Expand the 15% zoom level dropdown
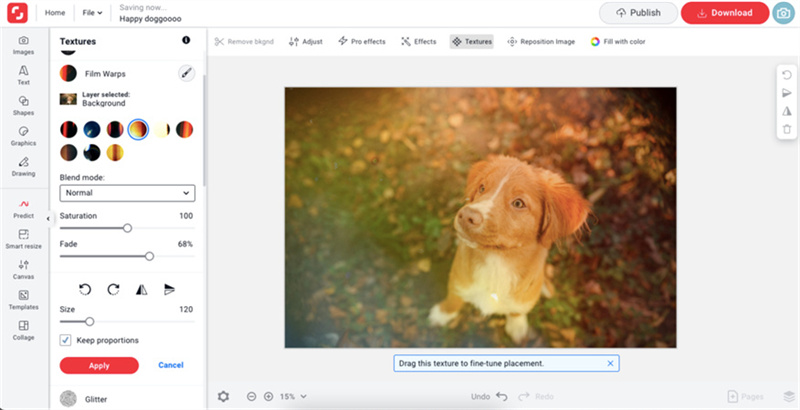This screenshot has width=800, height=410. coord(293,396)
